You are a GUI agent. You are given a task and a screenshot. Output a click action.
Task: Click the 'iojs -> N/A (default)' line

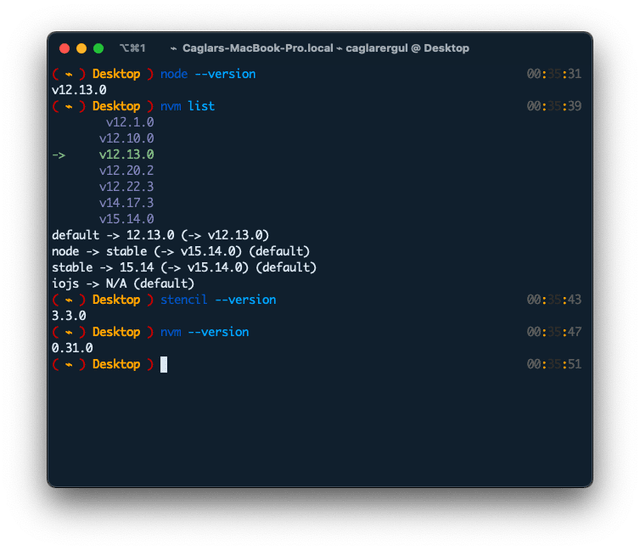123,284
